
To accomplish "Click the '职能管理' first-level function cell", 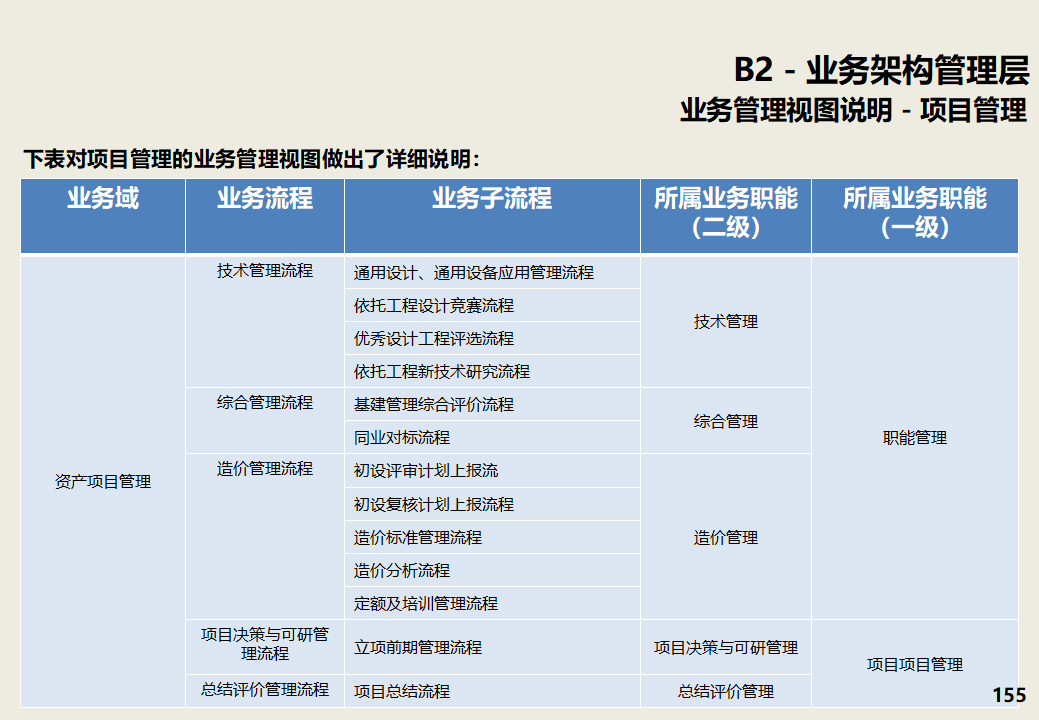I will click(x=915, y=438).
